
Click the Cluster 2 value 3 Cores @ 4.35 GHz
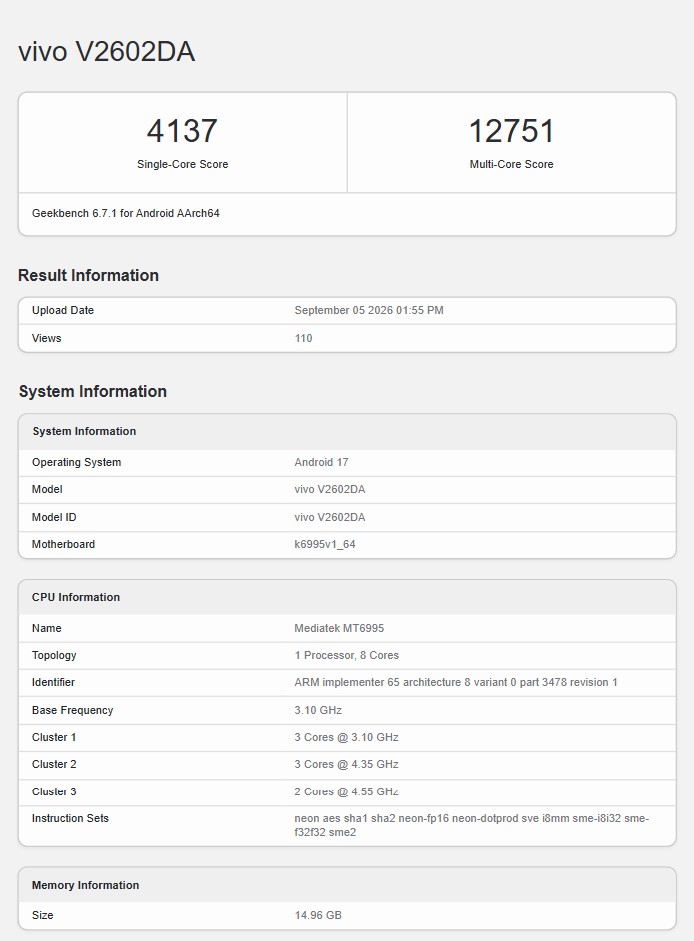(x=346, y=764)
